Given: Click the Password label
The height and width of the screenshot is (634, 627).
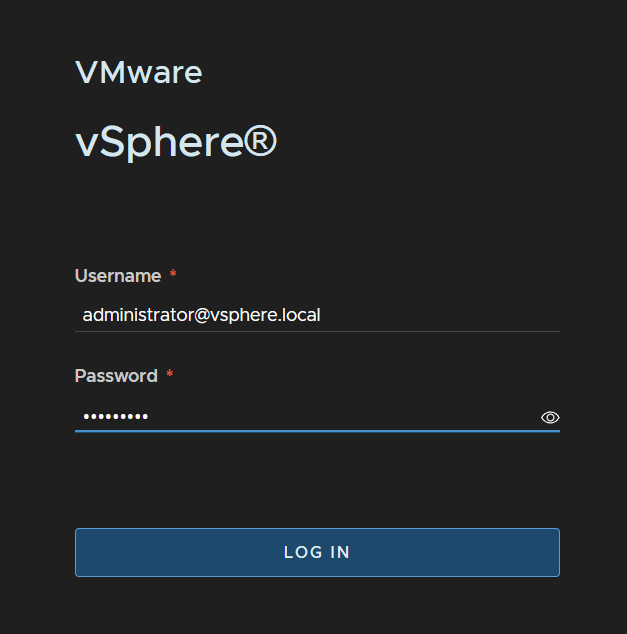Looking at the screenshot, I should pyautogui.click(x=116, y=376).
